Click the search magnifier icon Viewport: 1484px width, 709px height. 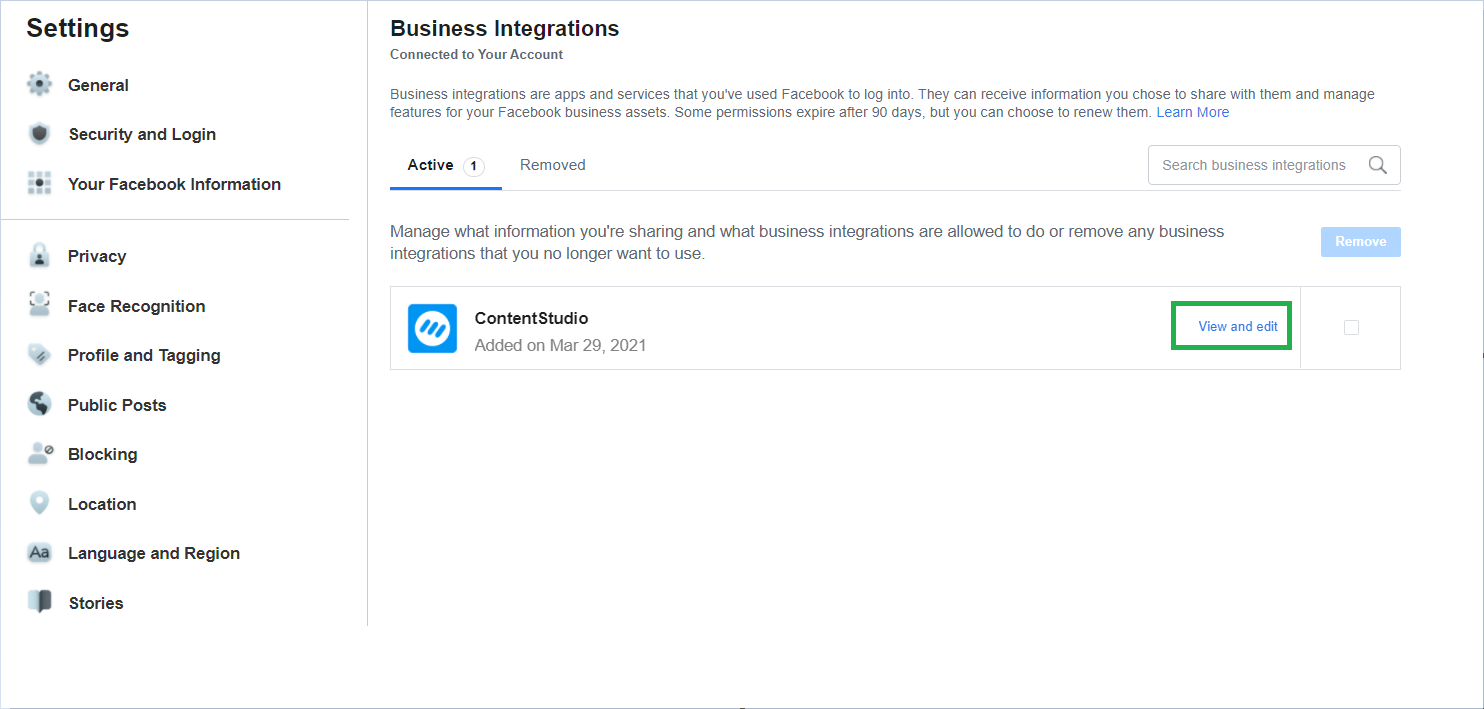(1378, 165)
